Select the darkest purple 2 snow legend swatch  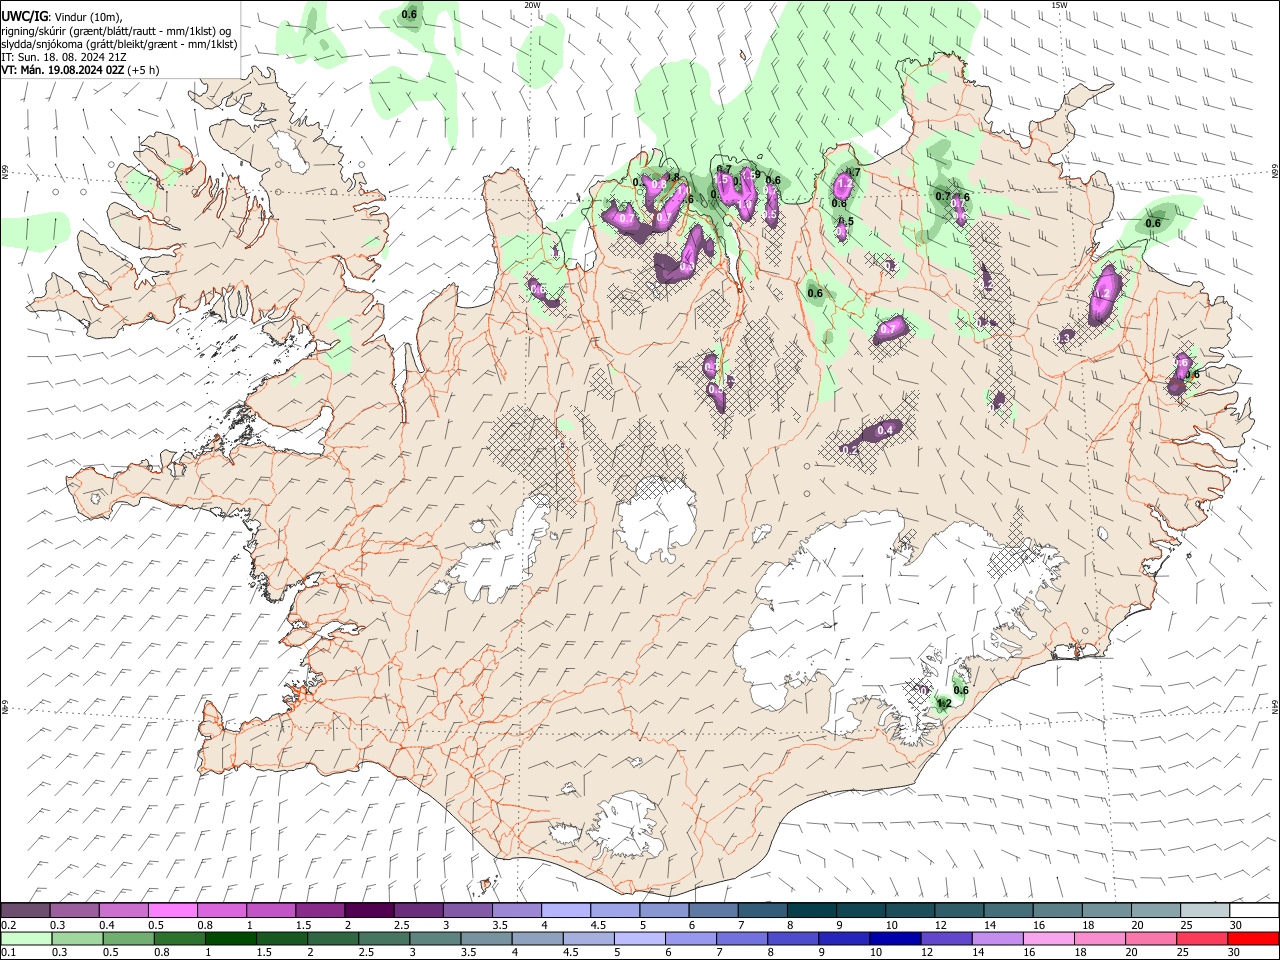369,911
